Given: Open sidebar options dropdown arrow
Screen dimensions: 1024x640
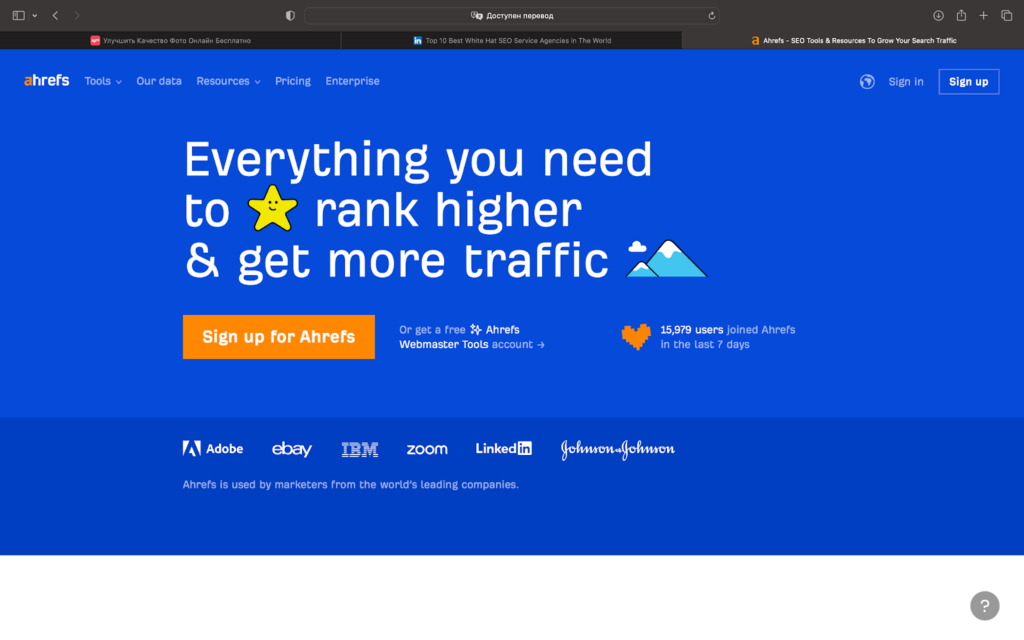Looking at the screenshot, I should tap(35, 16).
